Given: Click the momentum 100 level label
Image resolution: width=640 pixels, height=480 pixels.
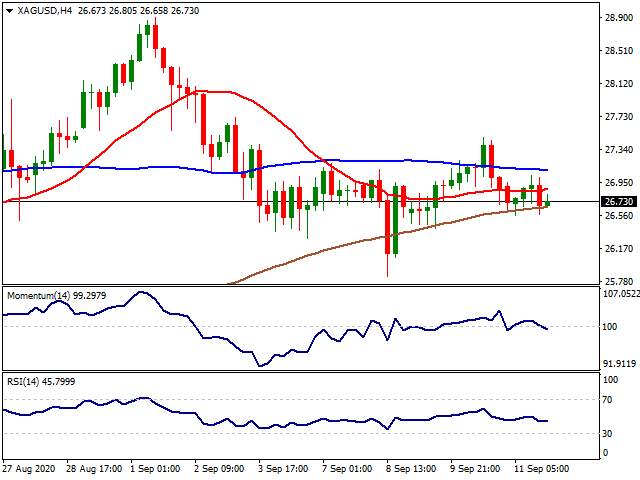Looking at the screenshot, I should pyautogui.click(x=610, y=327).
